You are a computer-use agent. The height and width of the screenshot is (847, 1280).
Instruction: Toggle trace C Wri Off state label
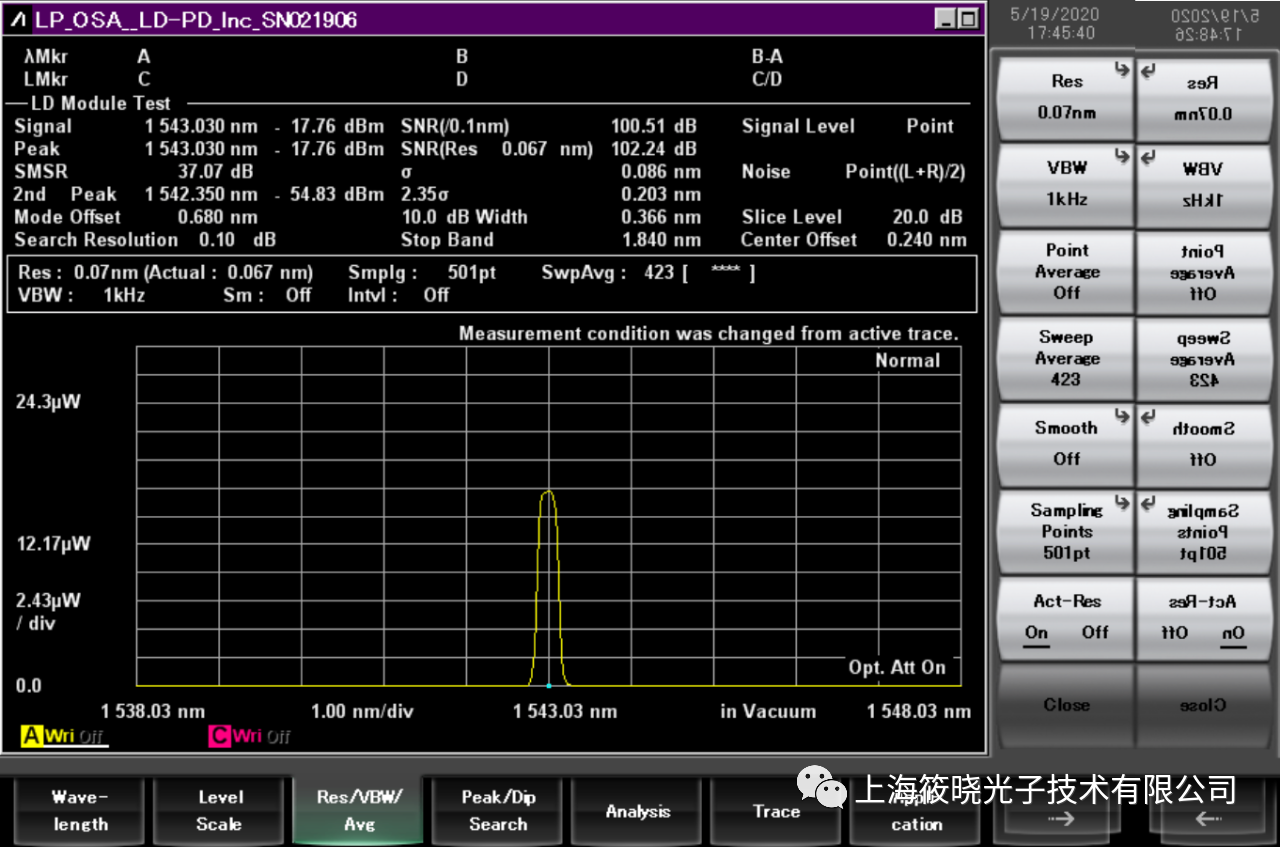click(263, 737)
